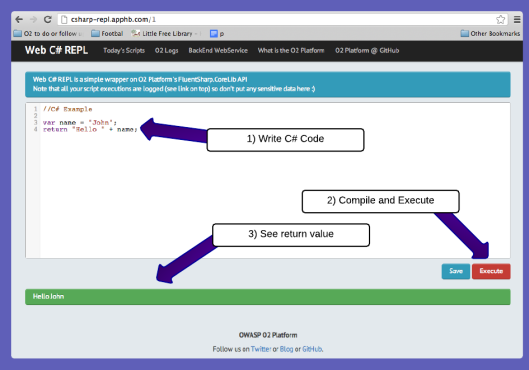Open the Footbal bookmark folder
This screenshot has height=370, width=529.
tap(107, 34)
